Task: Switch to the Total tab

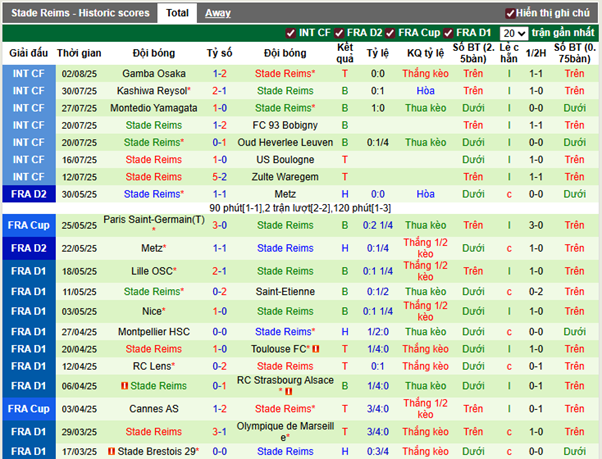Action: coord(177,13)
